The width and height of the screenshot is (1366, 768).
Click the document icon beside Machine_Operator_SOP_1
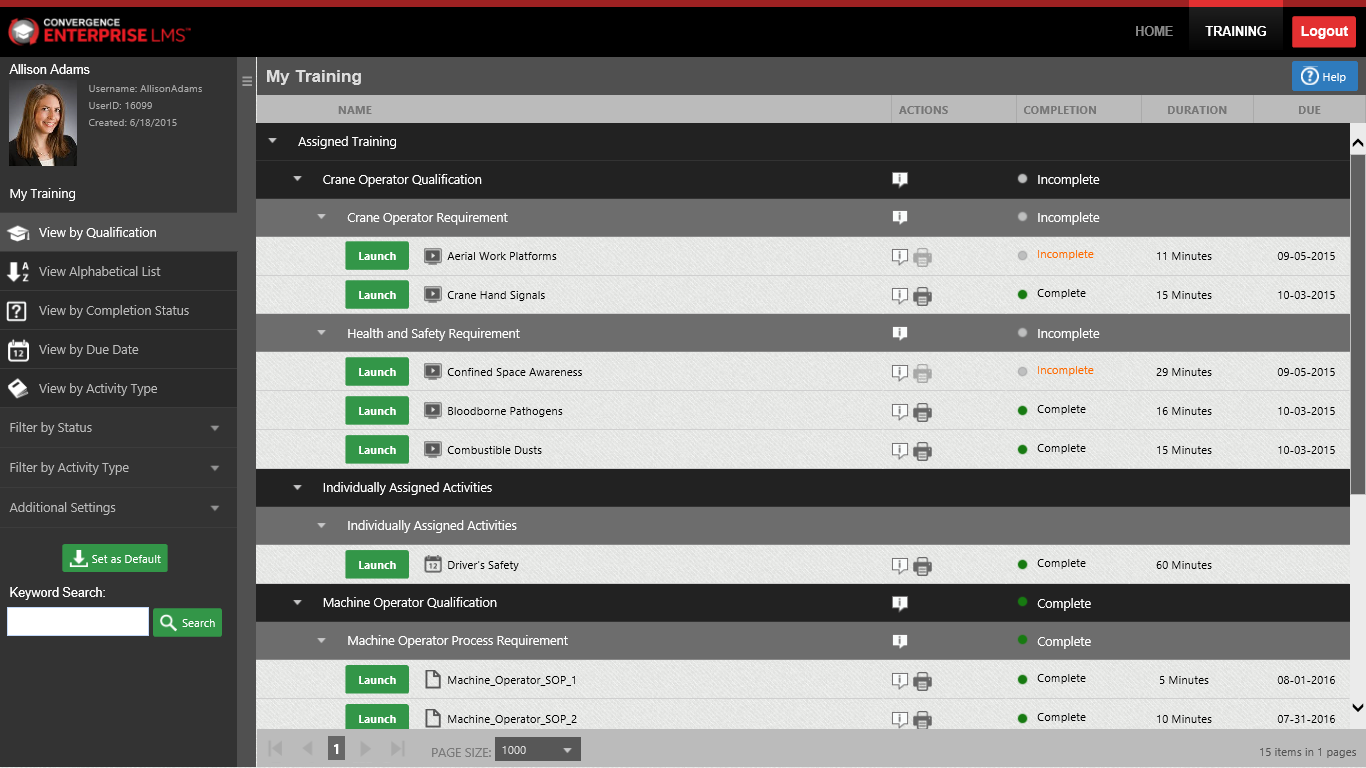point(433,679)
